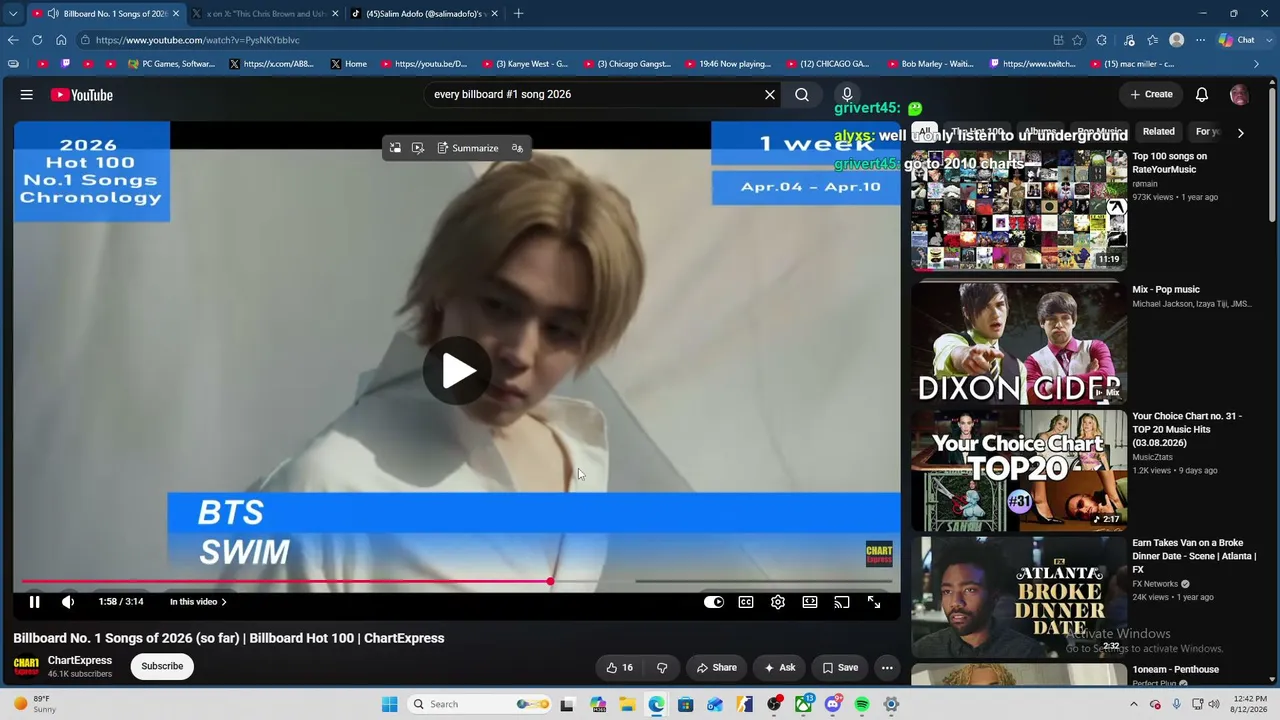
Task: Go to the YouTube home logo
Action: point(82,95)
